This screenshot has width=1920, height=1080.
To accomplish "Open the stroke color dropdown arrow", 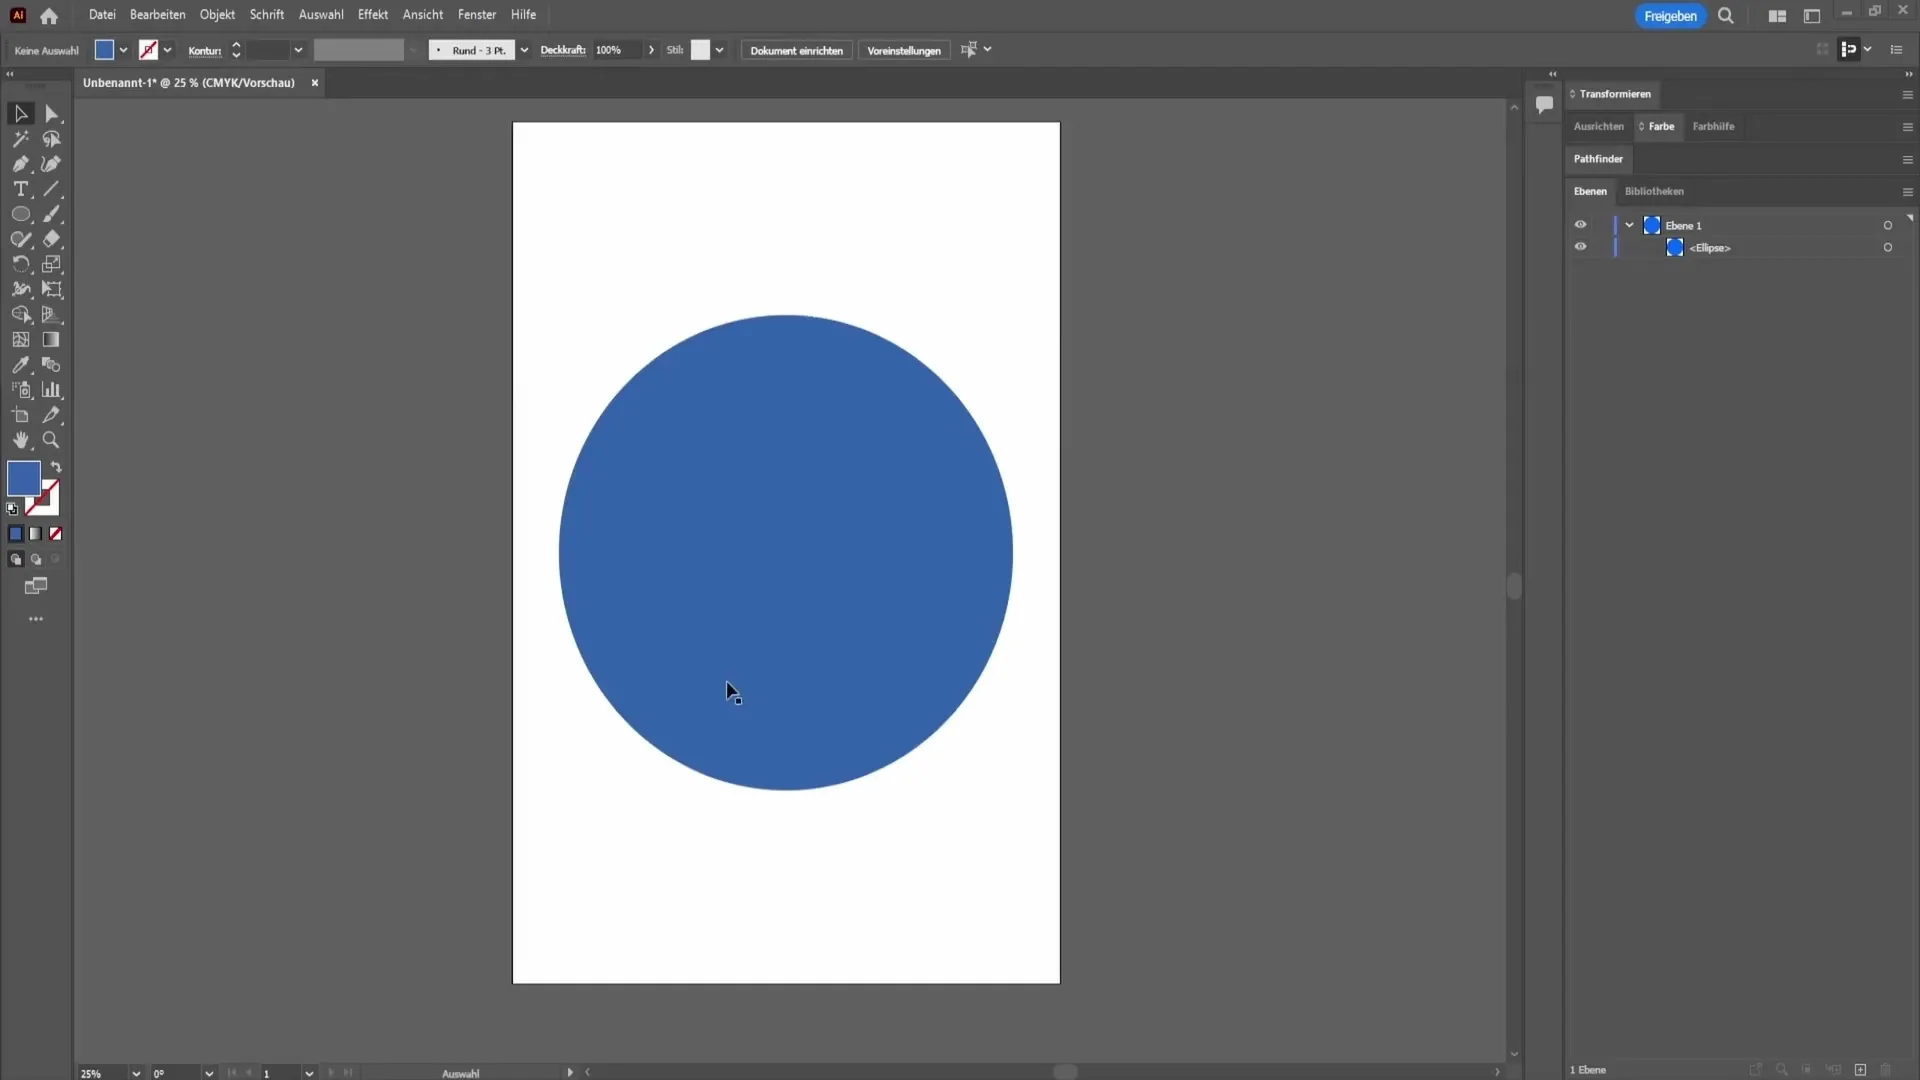I will 167,50.
